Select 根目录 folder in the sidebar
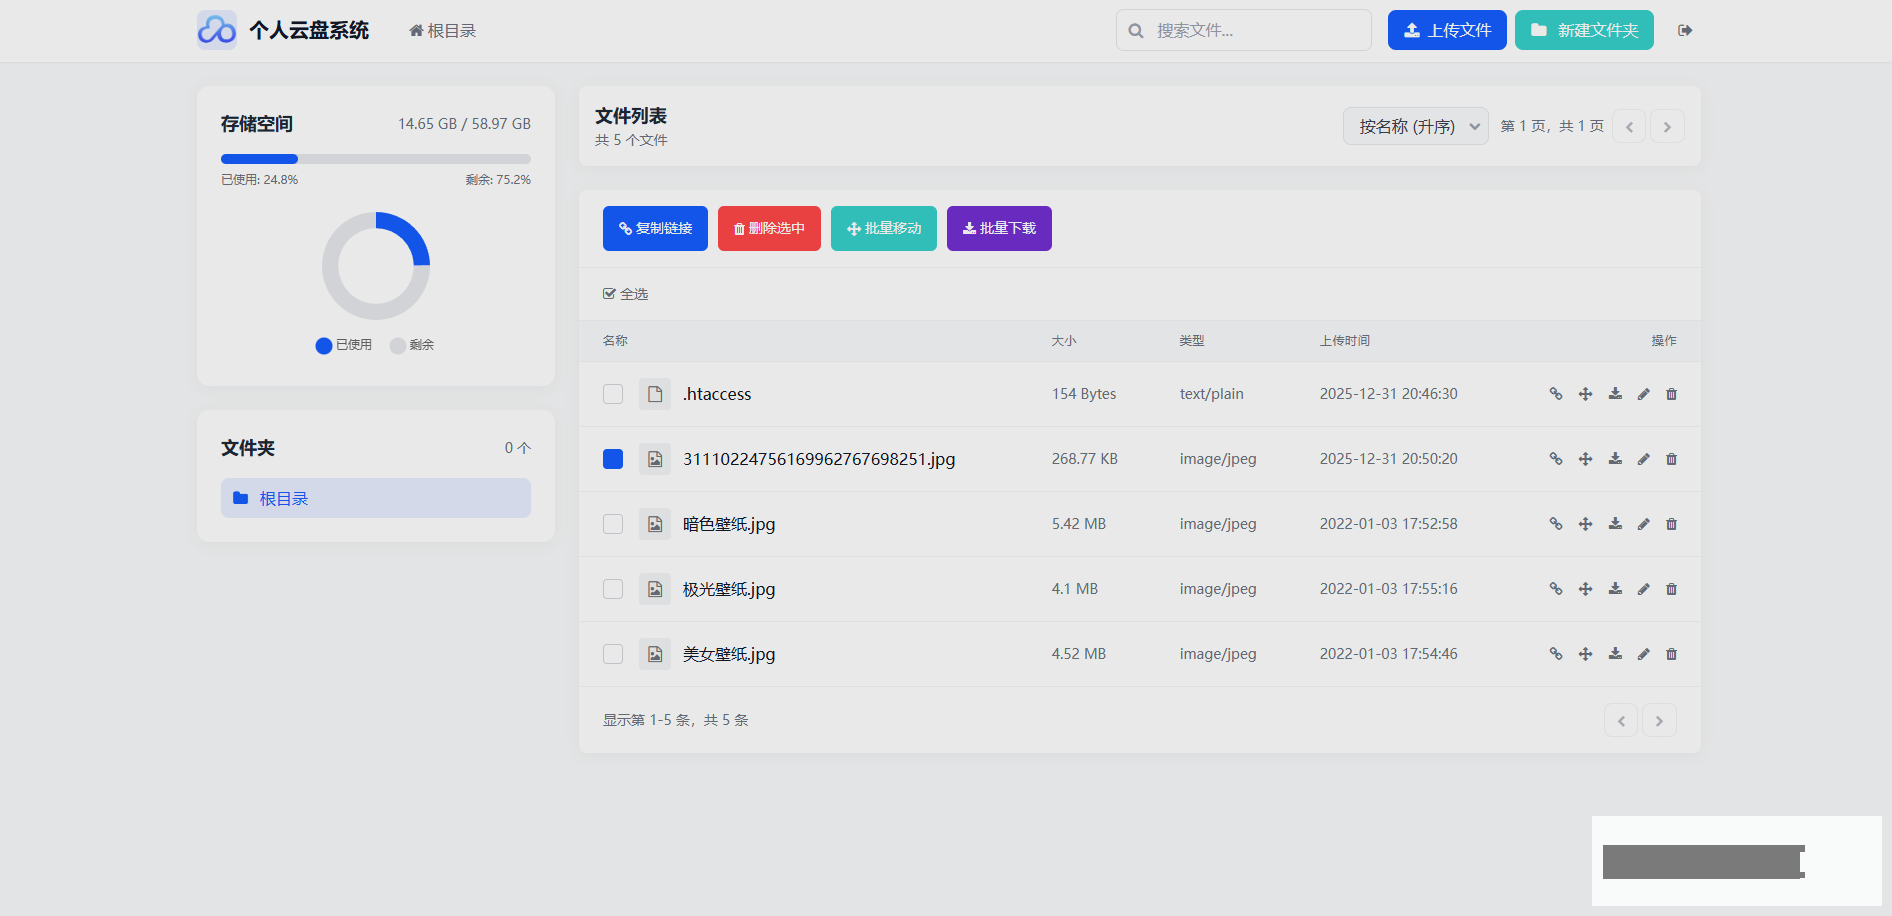 tap(375, 498)
